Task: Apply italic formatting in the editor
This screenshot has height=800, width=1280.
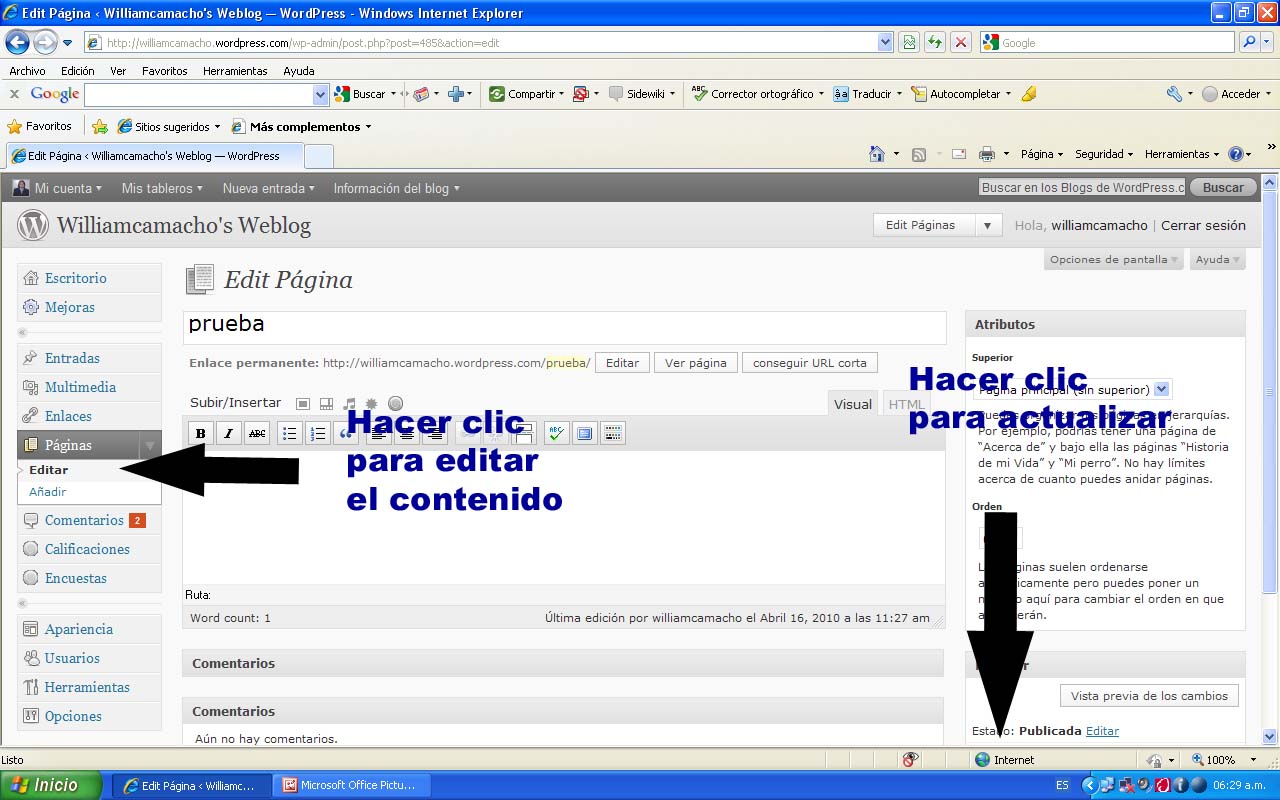Action: (x=228, y=433)
